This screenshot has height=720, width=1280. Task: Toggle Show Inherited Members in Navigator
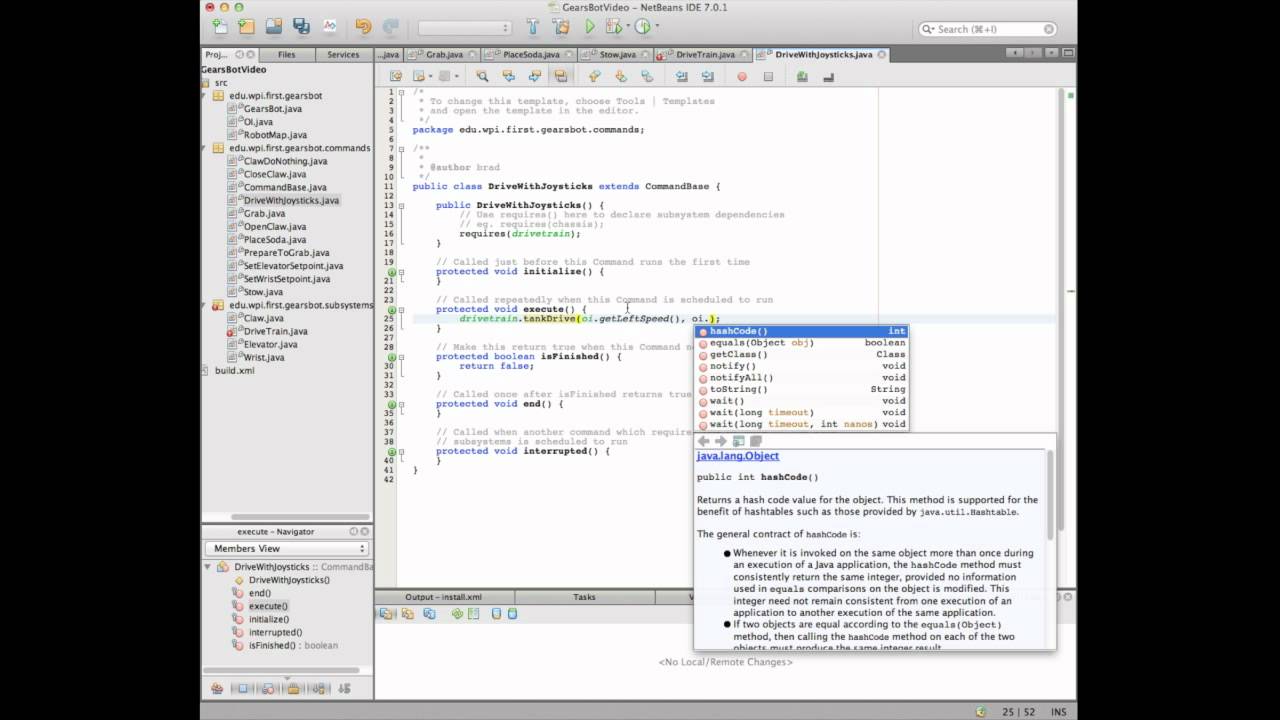click(217, 688)
